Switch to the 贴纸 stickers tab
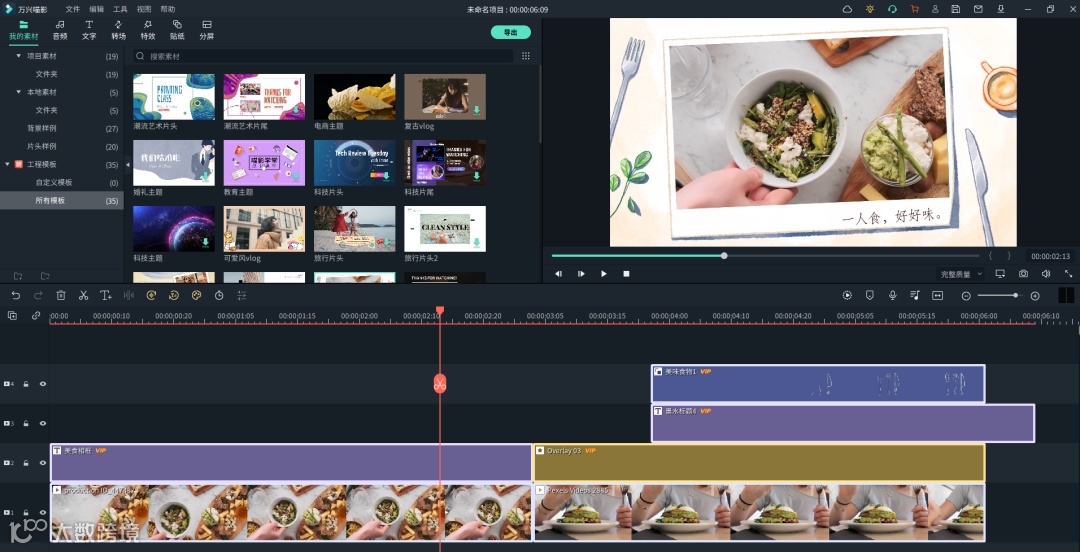The width and height of the screenshot is (1080, 552). (x=177, y=30)
